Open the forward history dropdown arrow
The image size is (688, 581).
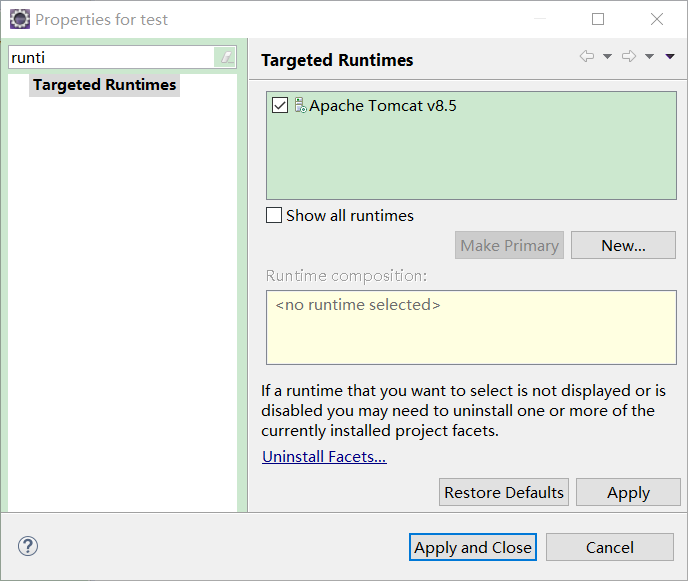pos(649,56)
